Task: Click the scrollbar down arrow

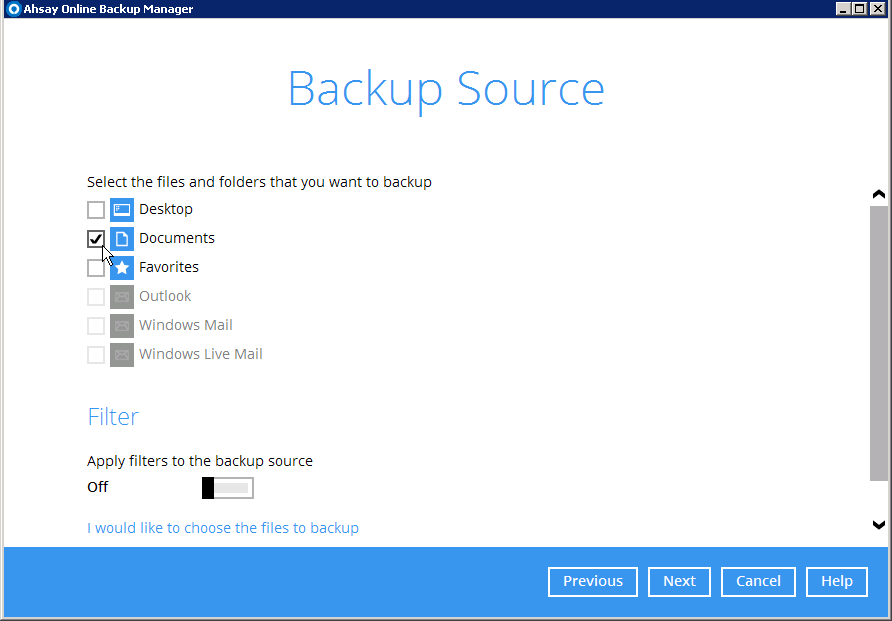Action: click(879, 524)
